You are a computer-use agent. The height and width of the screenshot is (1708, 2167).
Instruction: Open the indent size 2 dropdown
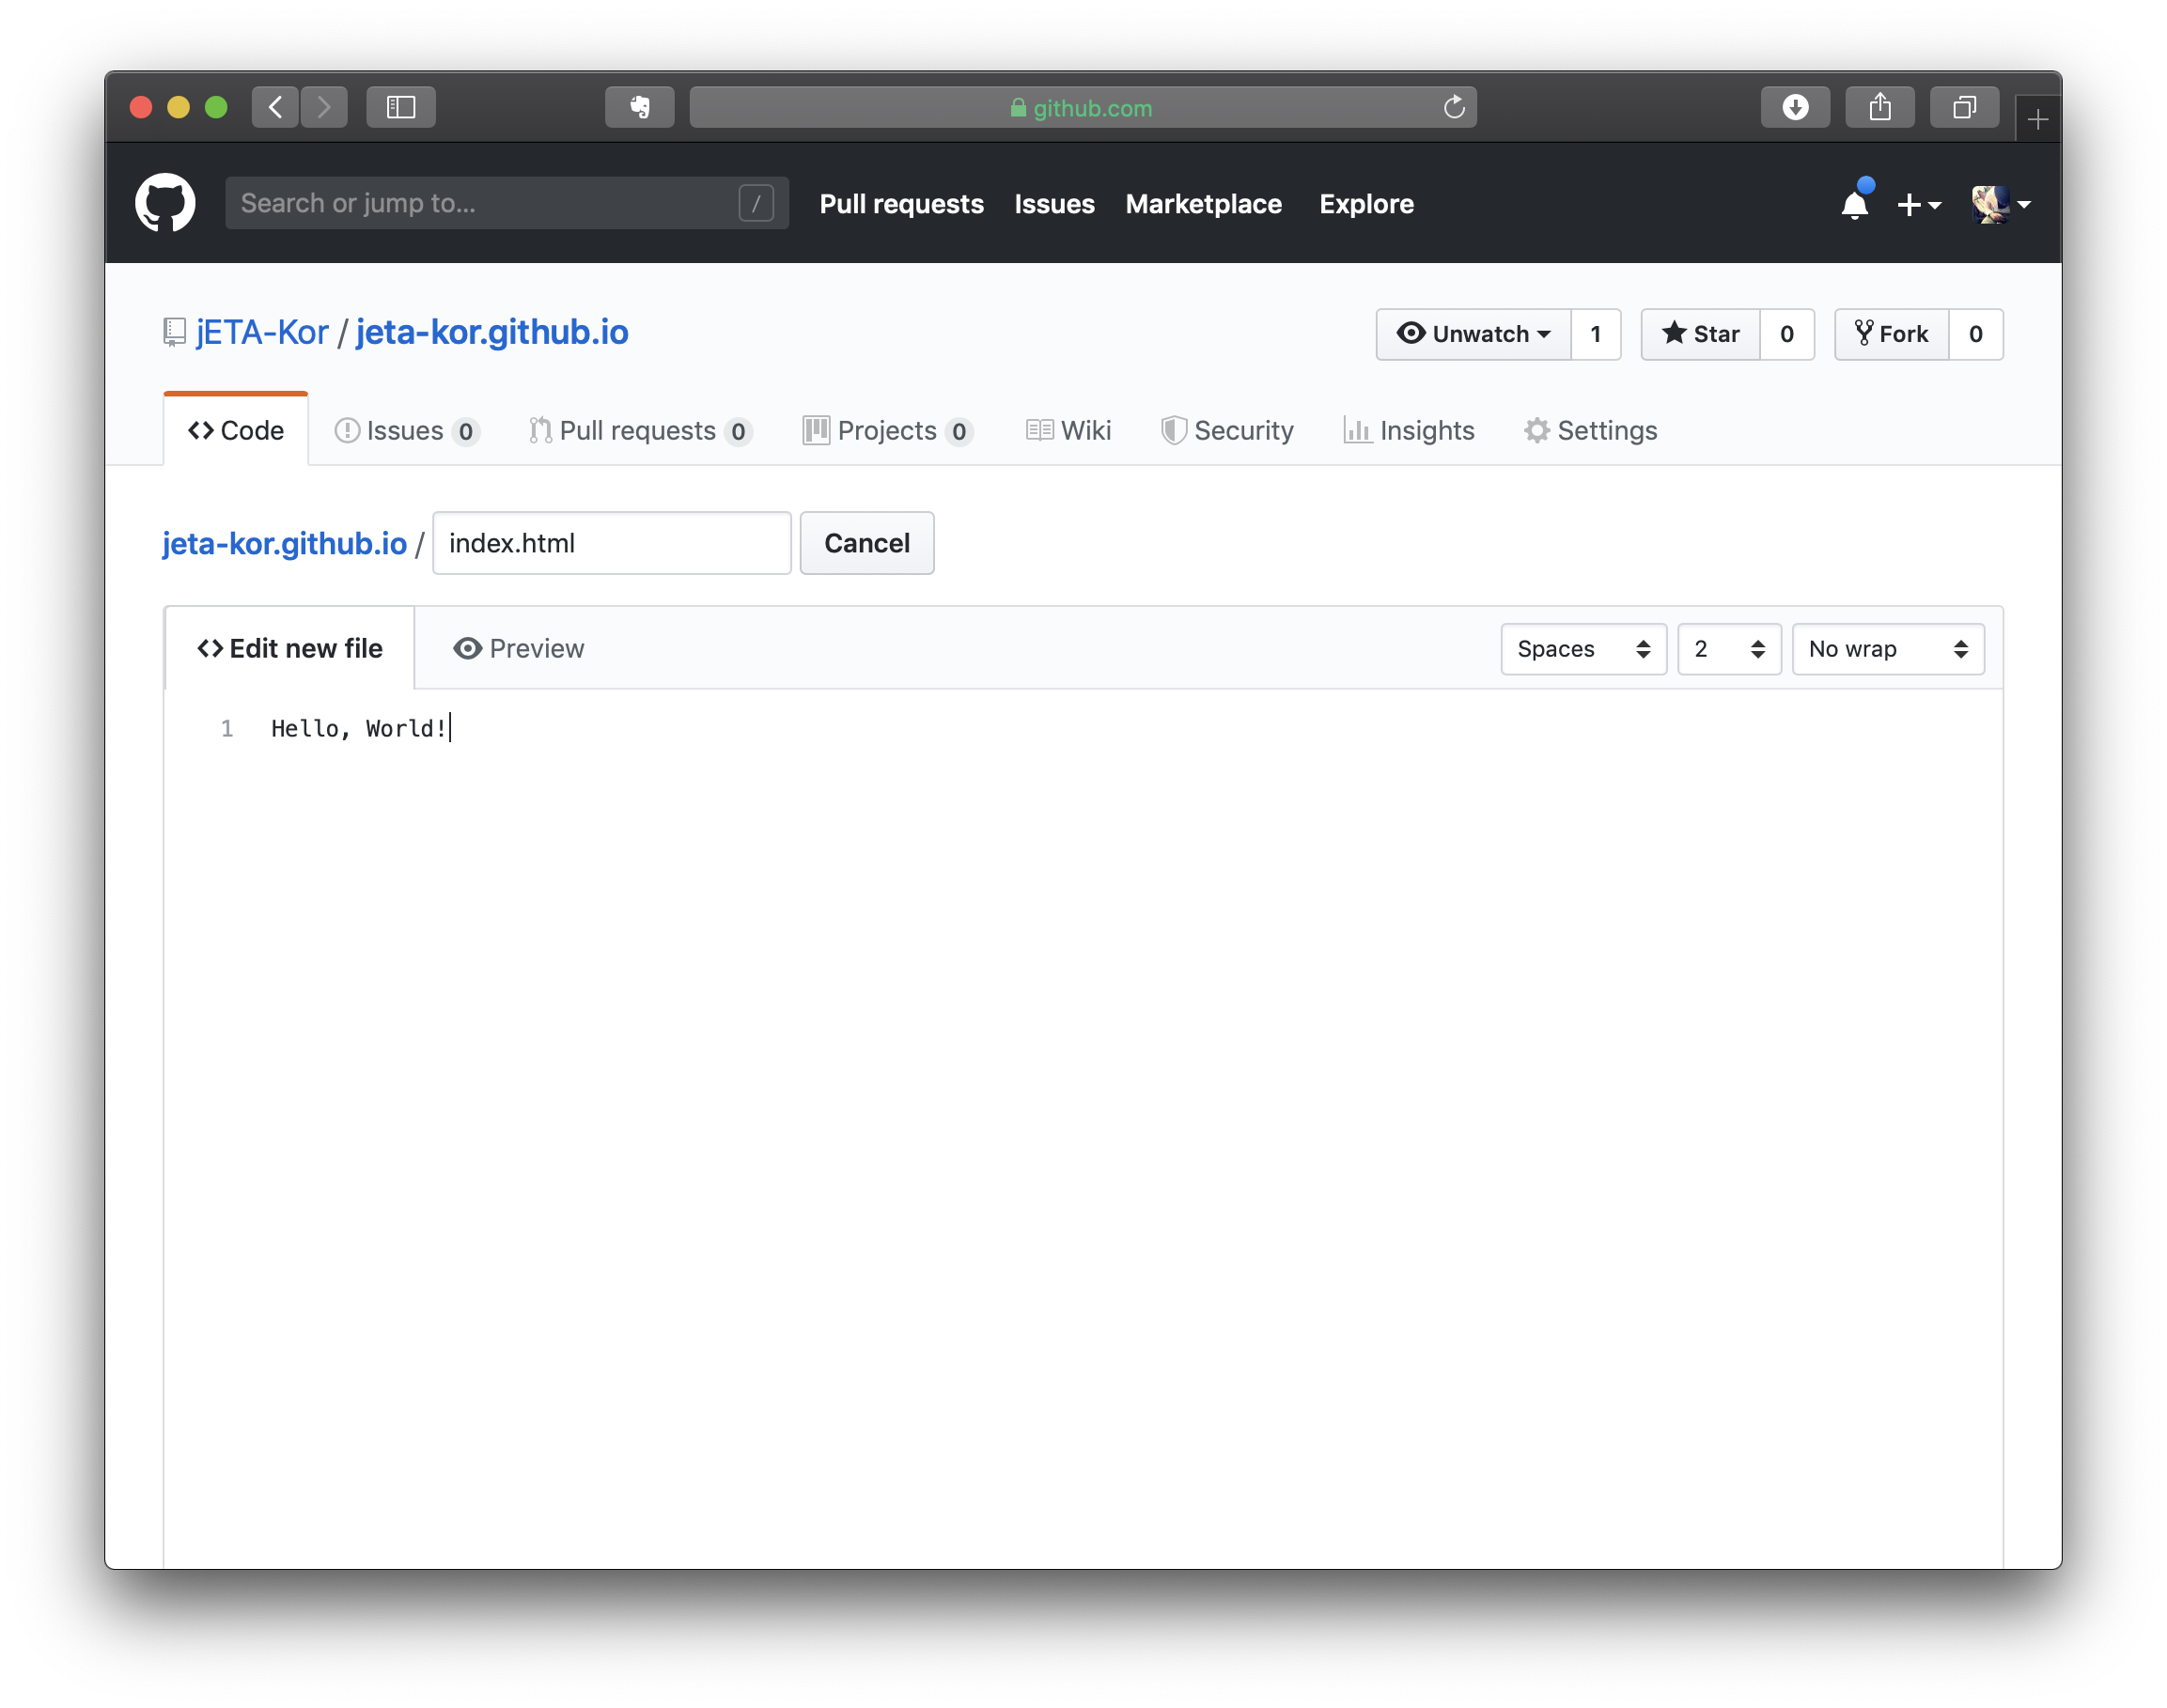[x=1728, y=649]
